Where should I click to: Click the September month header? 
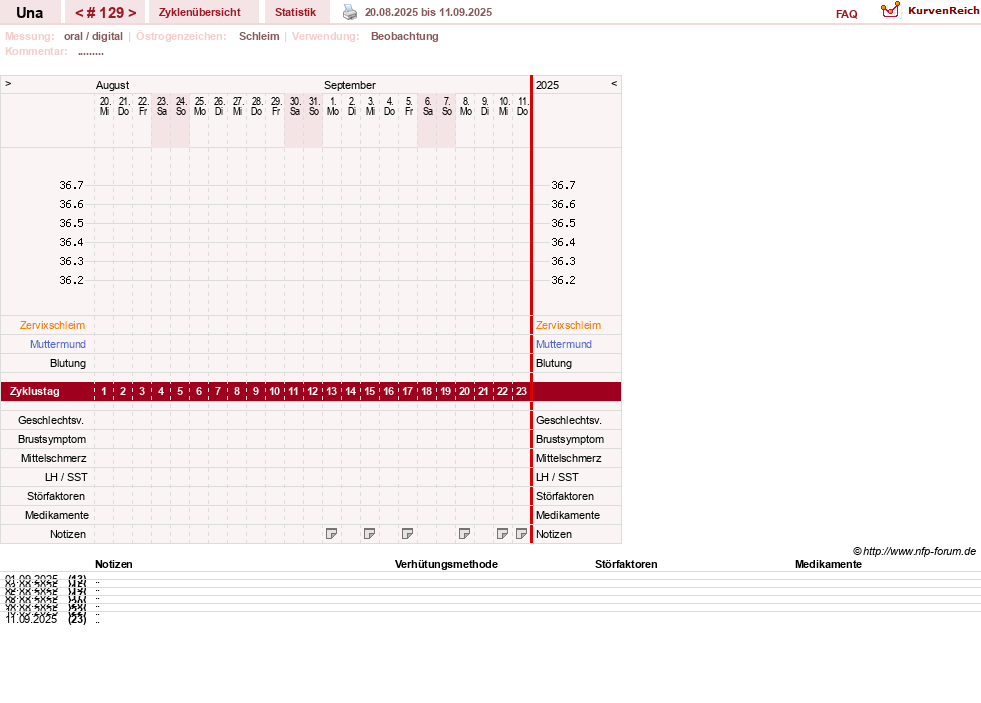pyautogui.click(x=350, y=85)
